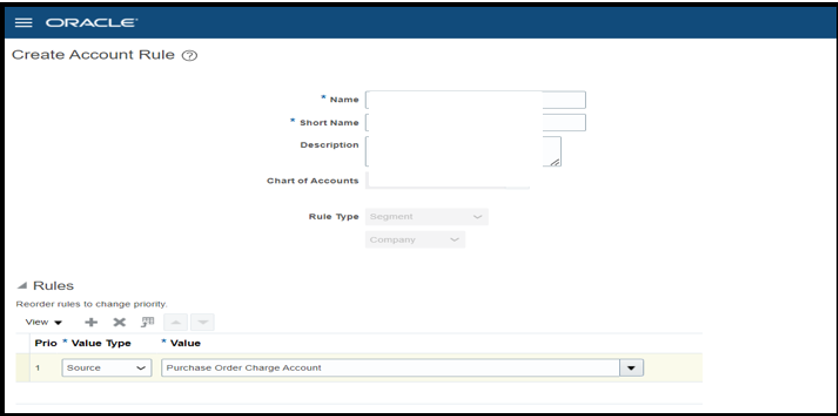Screen dimensions: 838x416
Task: Open the Segment rule type dropdown
Action: [x=426, y=217]
